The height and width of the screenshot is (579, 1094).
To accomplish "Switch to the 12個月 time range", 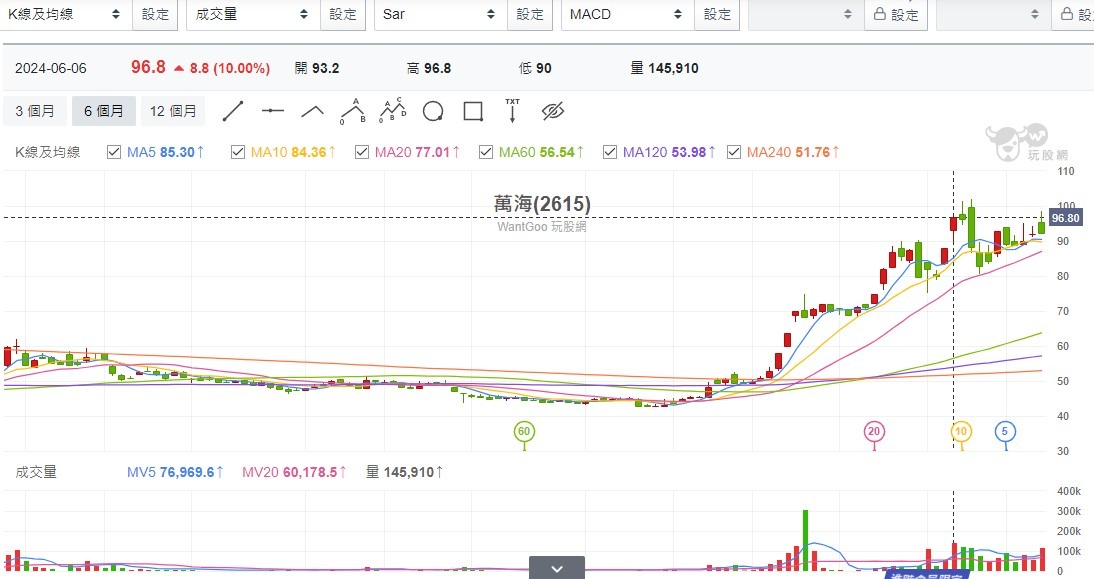I will point(172,111).
